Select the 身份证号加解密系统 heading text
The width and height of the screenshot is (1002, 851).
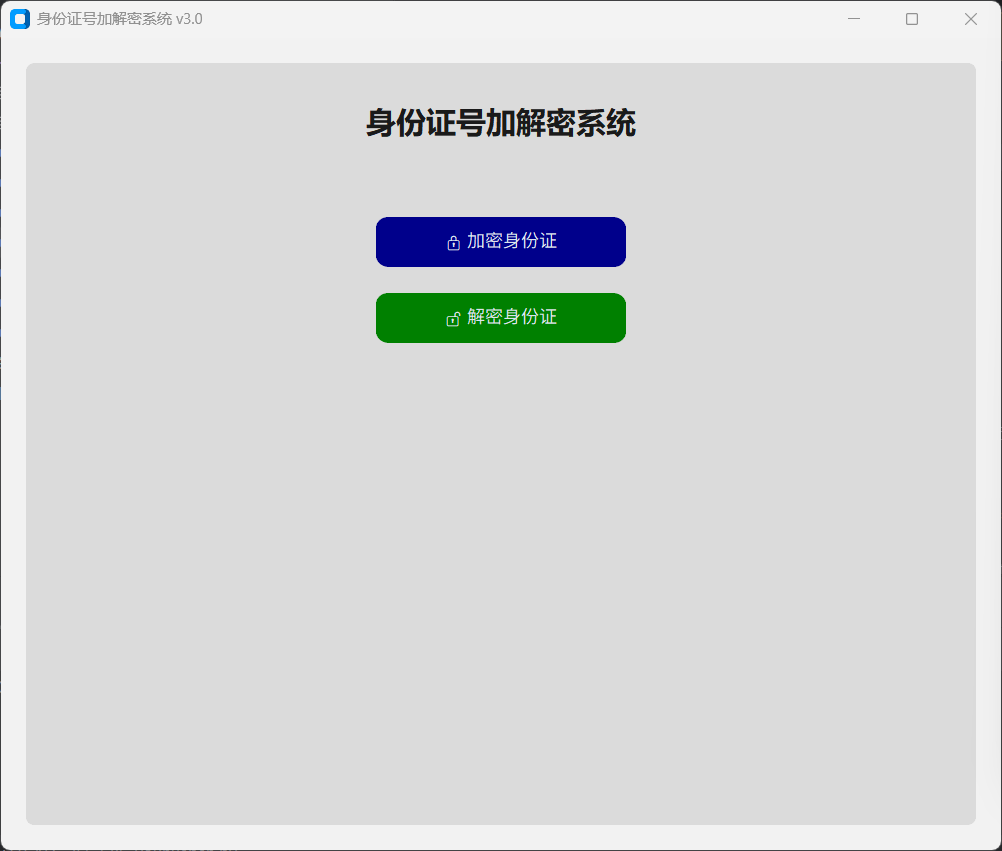[x=500, y=123]
